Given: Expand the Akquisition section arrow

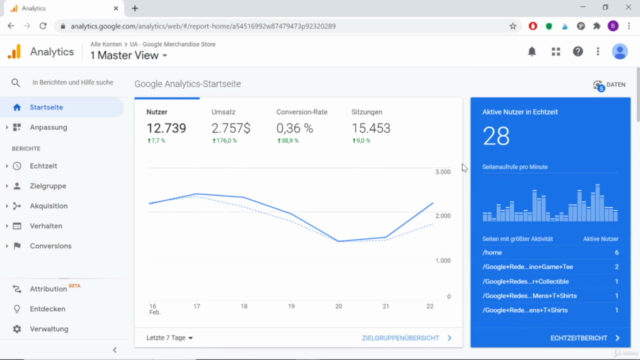Looking at the screenshot, I should (7, 206).
